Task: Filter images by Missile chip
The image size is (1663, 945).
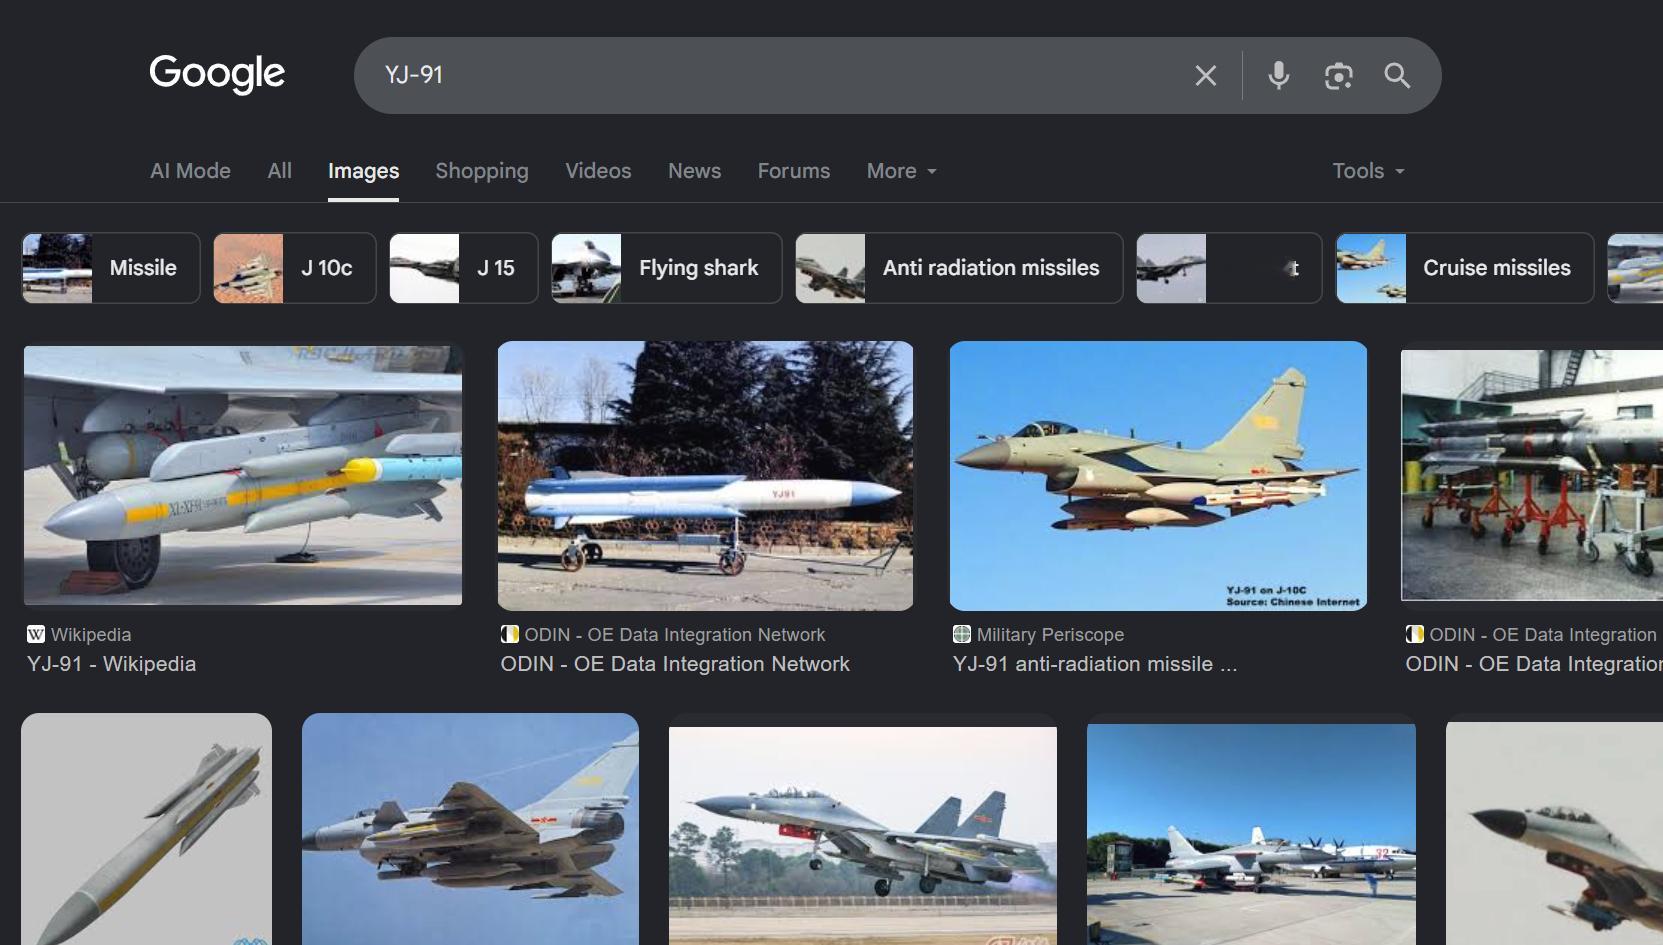Action: pyautogui.click(x=111, y=268)
